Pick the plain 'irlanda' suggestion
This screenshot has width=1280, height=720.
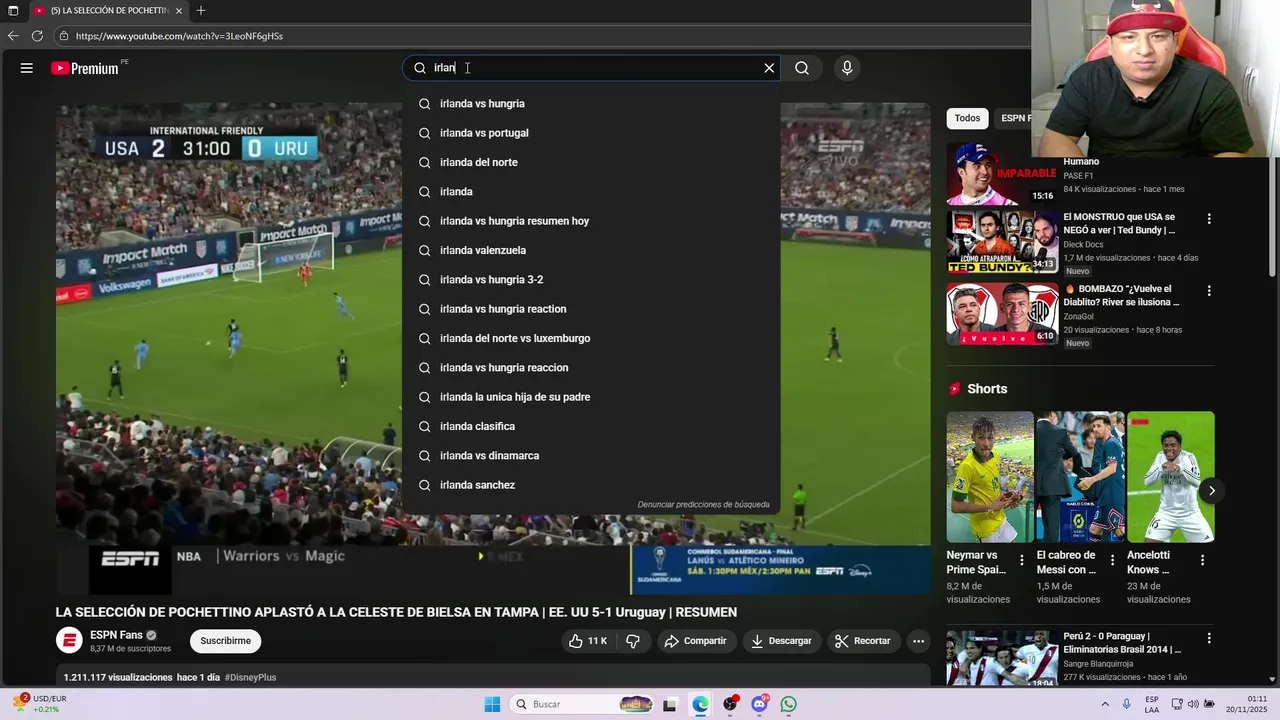pyautogui.click(x=591, y=191)
